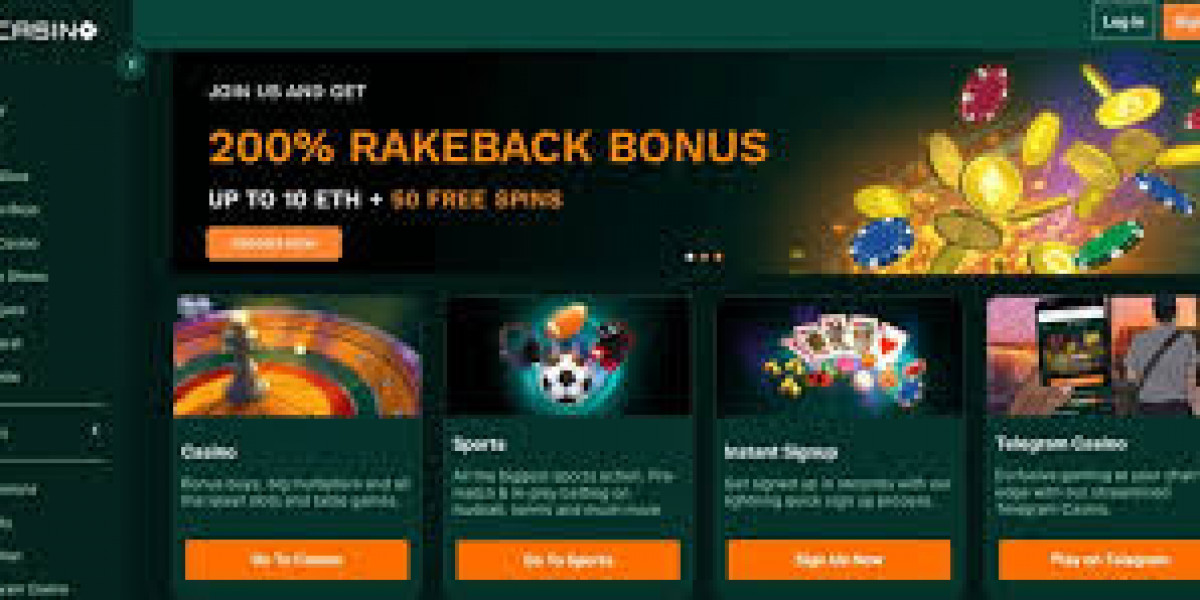Select the second carousel dot in the banner
Screen dimensions: 1200x600
(x=703, y=257)
